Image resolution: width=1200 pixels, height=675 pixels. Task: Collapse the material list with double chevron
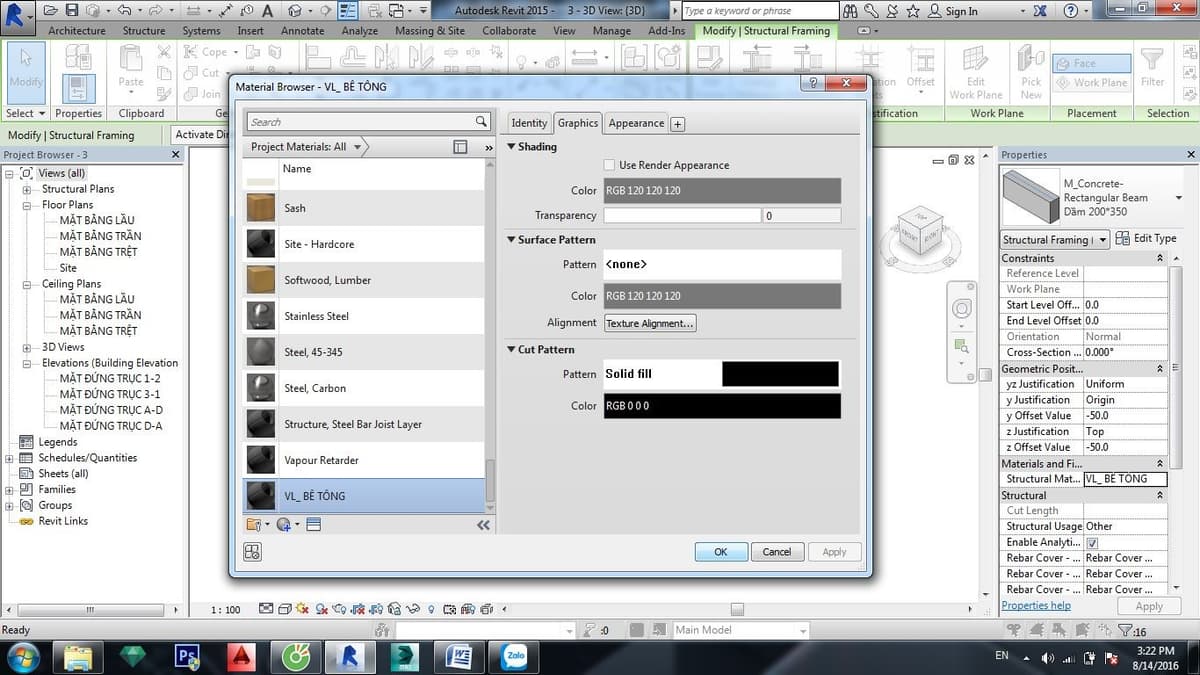tap(483, 524)
